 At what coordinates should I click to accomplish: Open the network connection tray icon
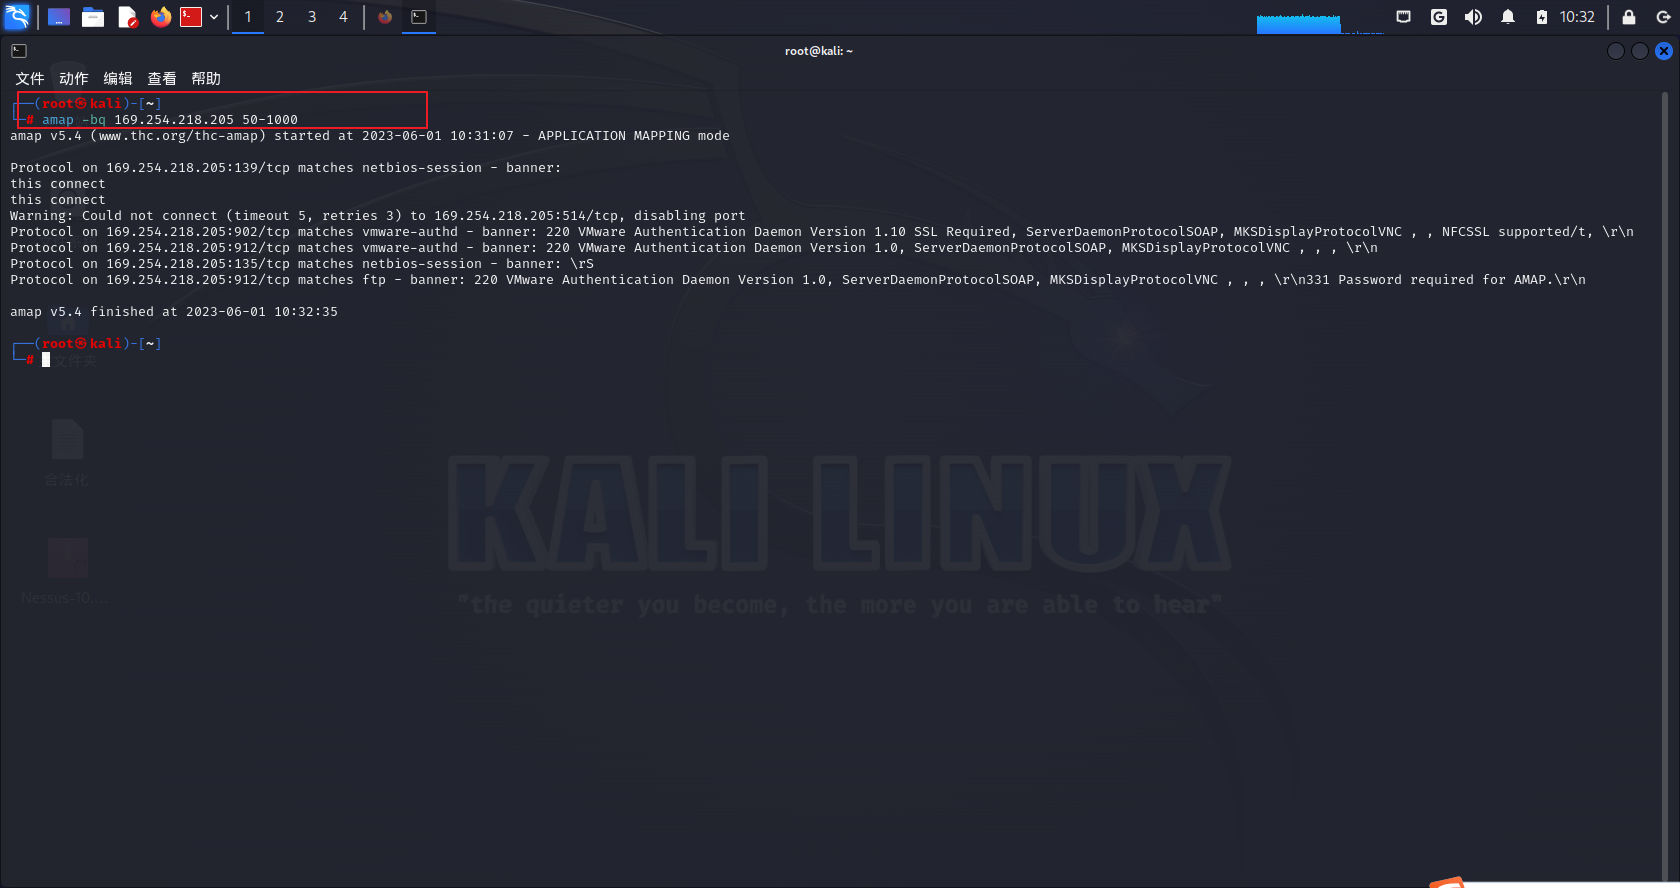(x=1404, y=17)
